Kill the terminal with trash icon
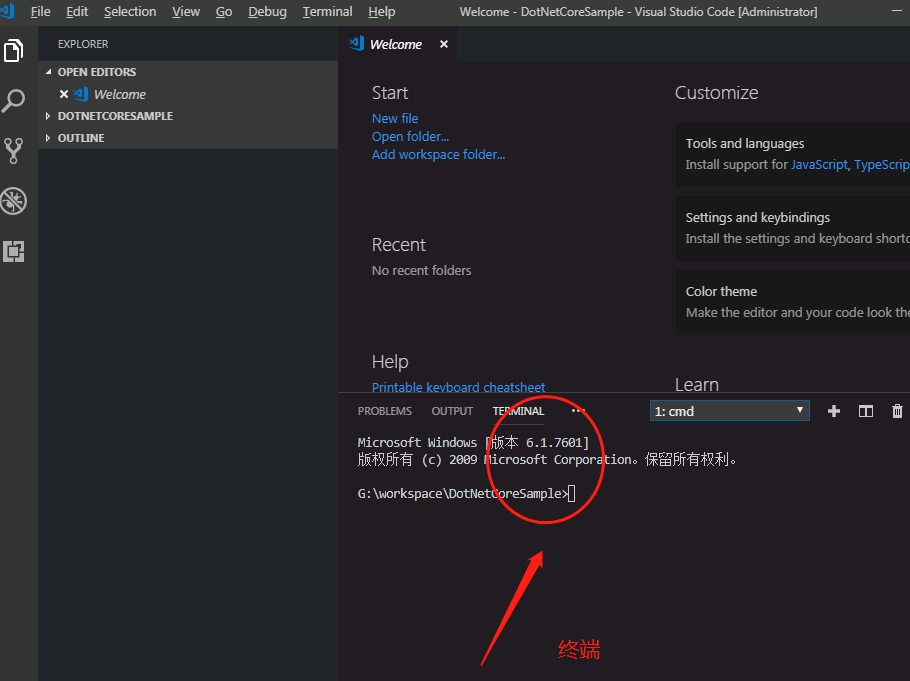This screenshot has width=910, height=681. (897, 411)
